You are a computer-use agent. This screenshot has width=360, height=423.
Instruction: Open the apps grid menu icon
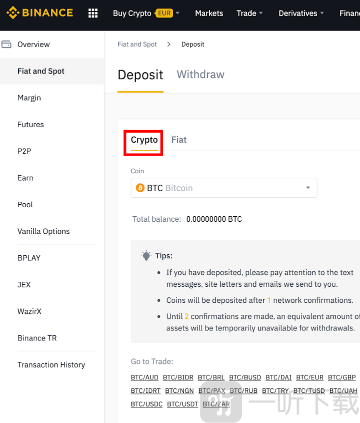[x=93, y=13]
